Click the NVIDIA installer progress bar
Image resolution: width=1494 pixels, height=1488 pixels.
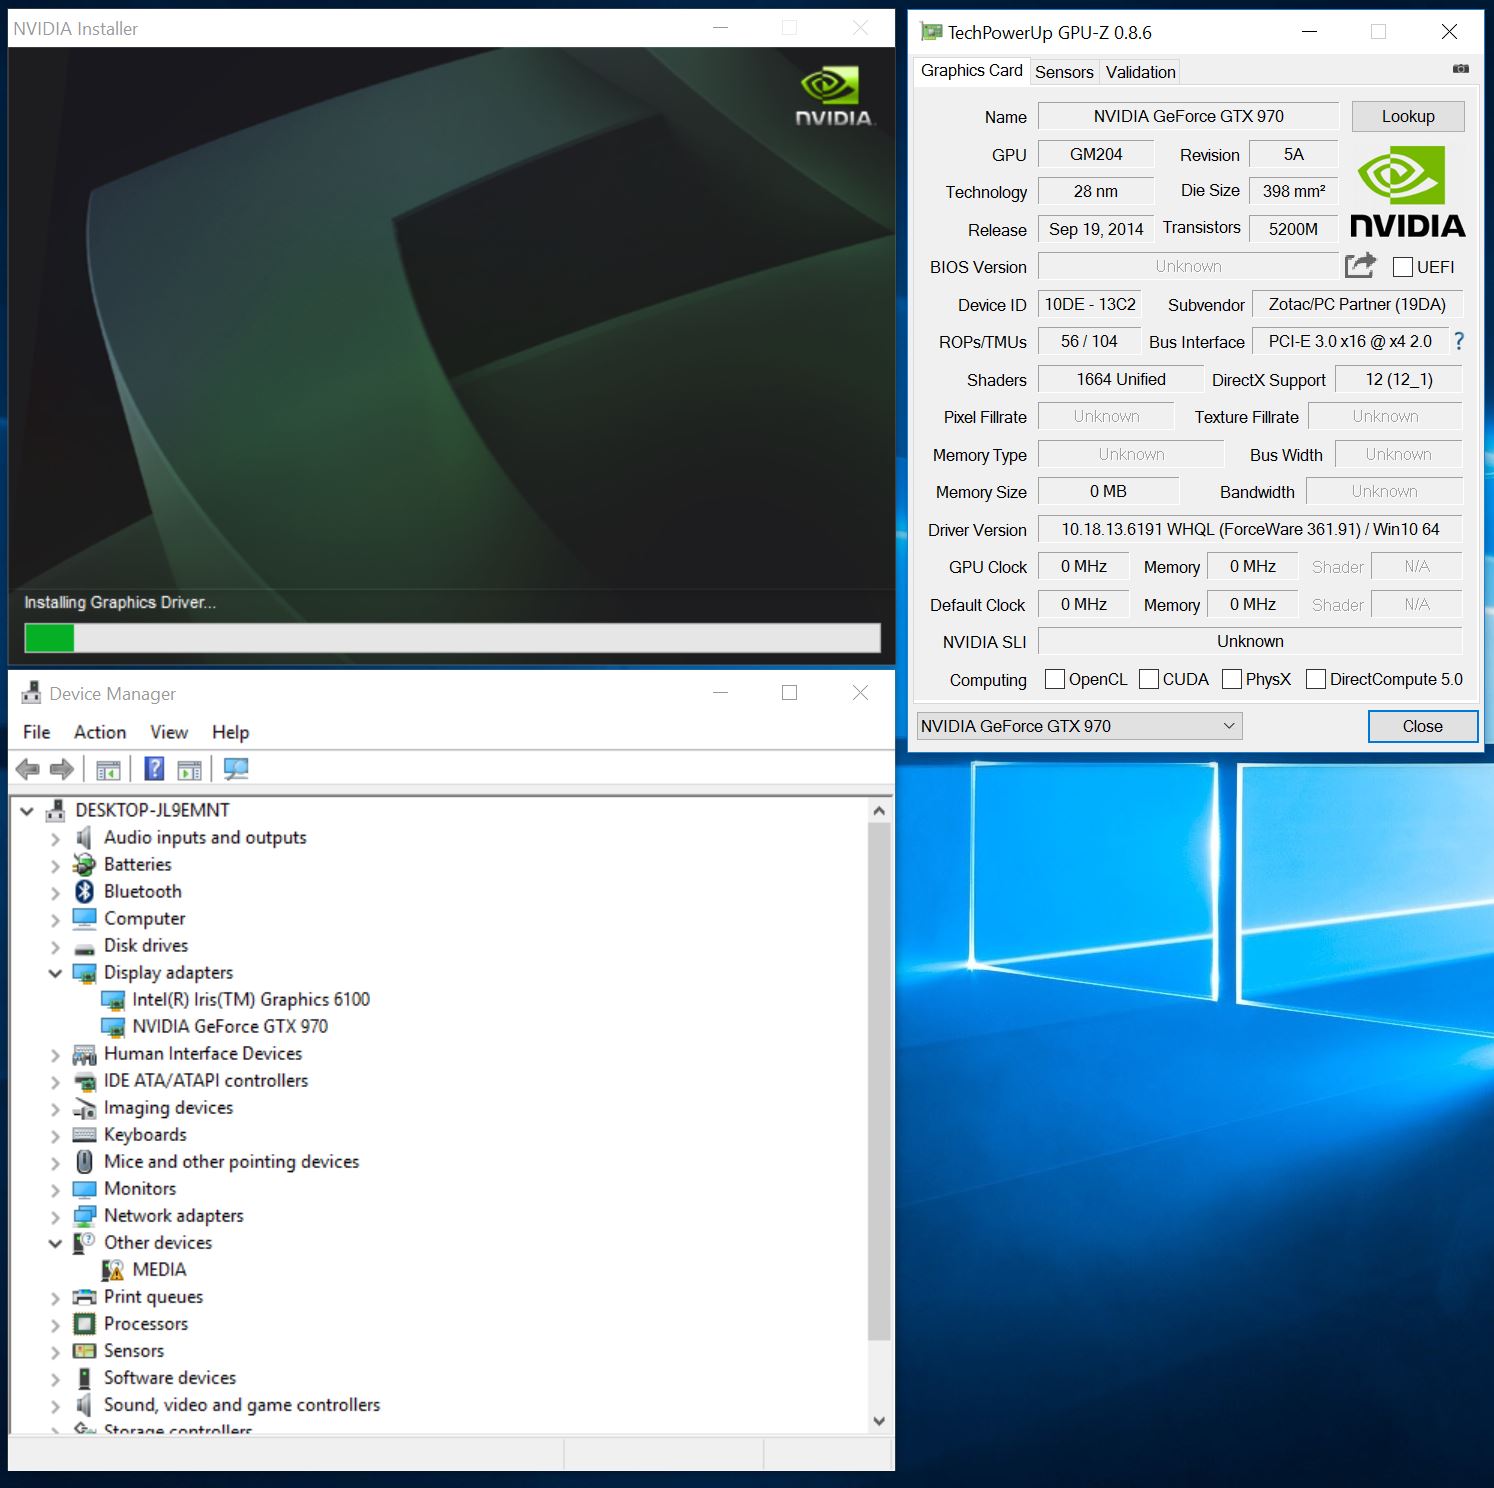tap(452, 637)
